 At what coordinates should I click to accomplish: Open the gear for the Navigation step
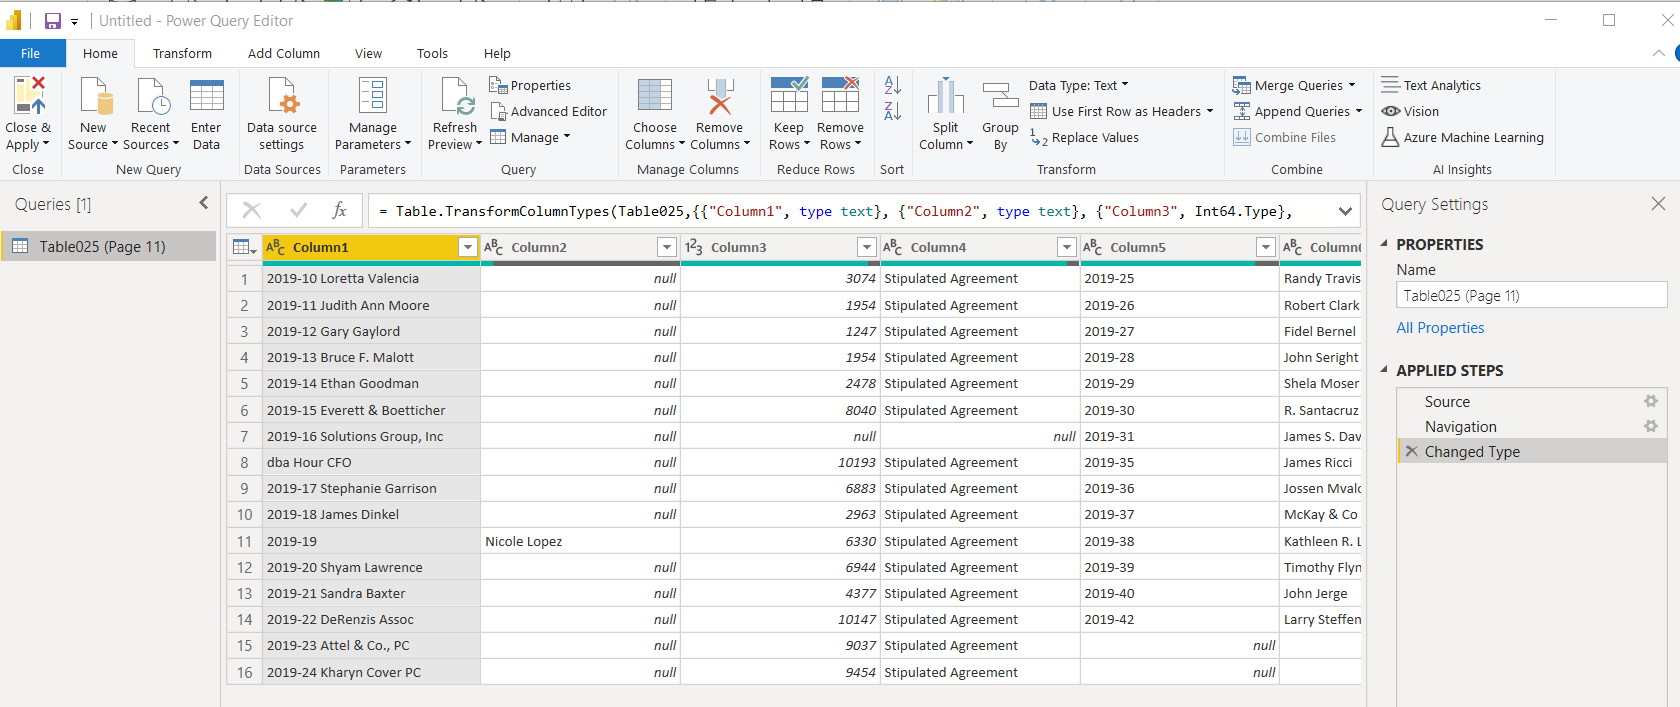click(x=1651, y=426)
